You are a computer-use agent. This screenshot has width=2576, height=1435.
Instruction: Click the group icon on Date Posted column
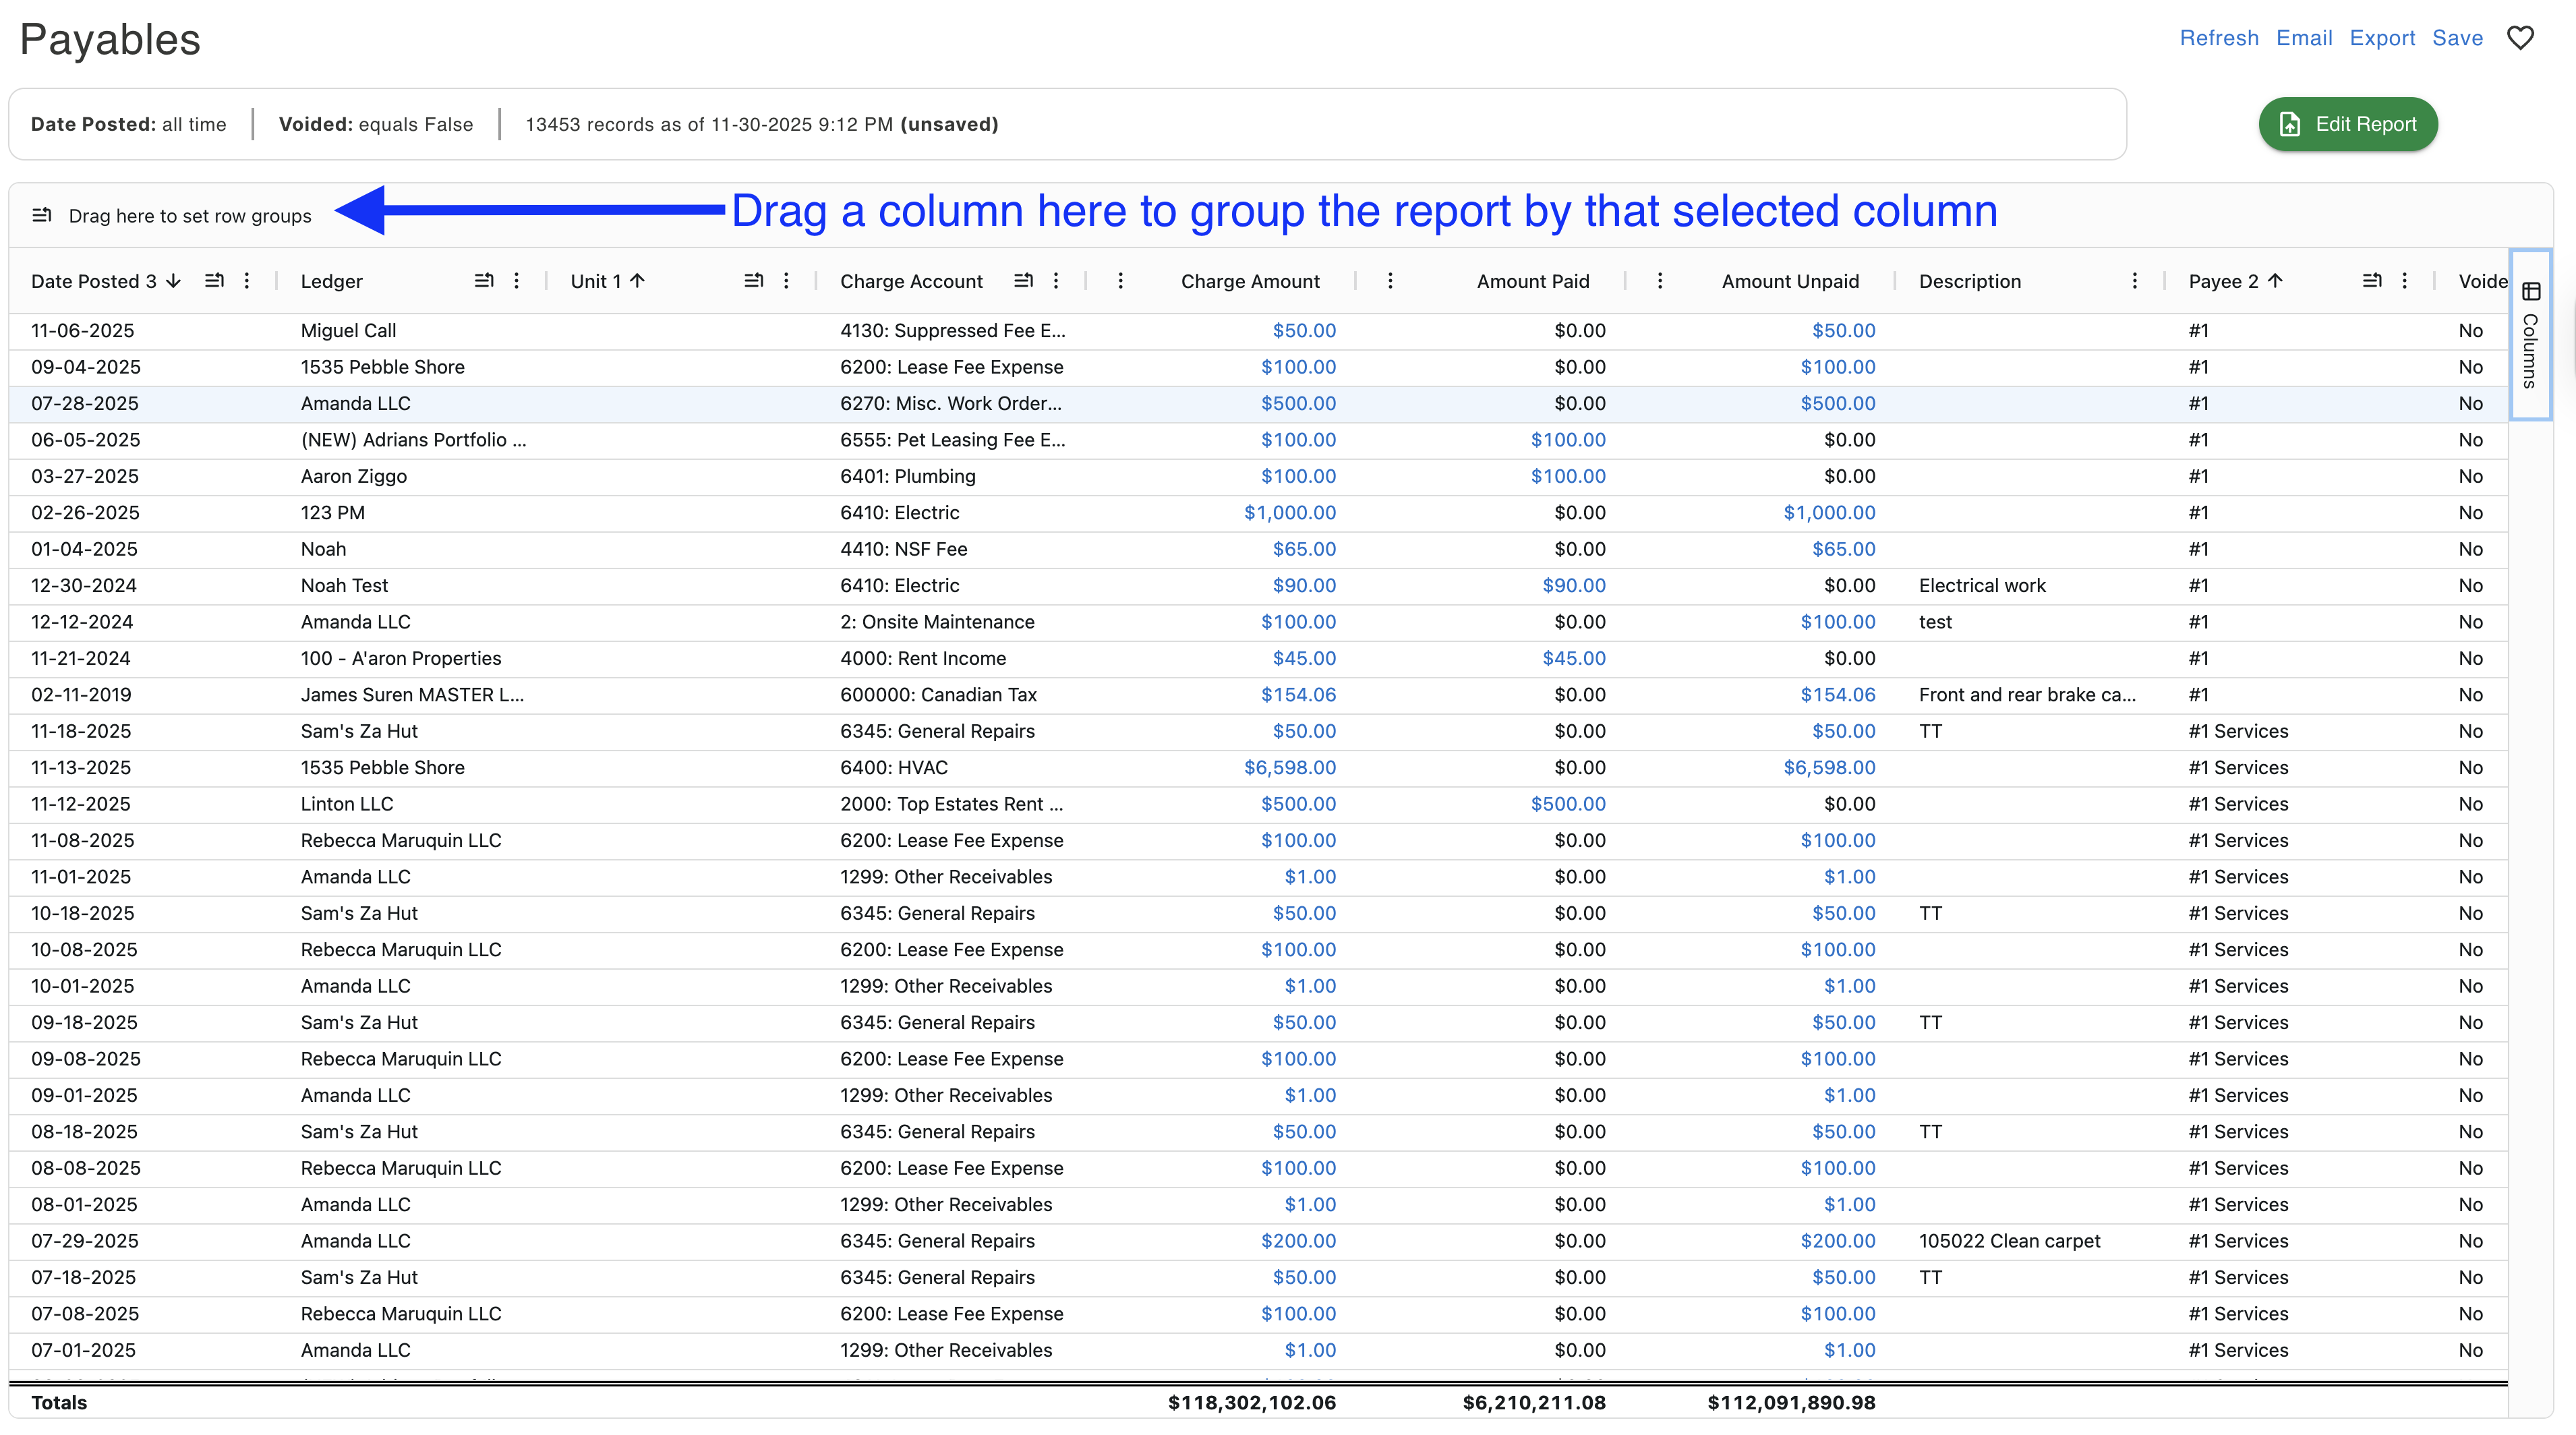(x=214, y=281)
